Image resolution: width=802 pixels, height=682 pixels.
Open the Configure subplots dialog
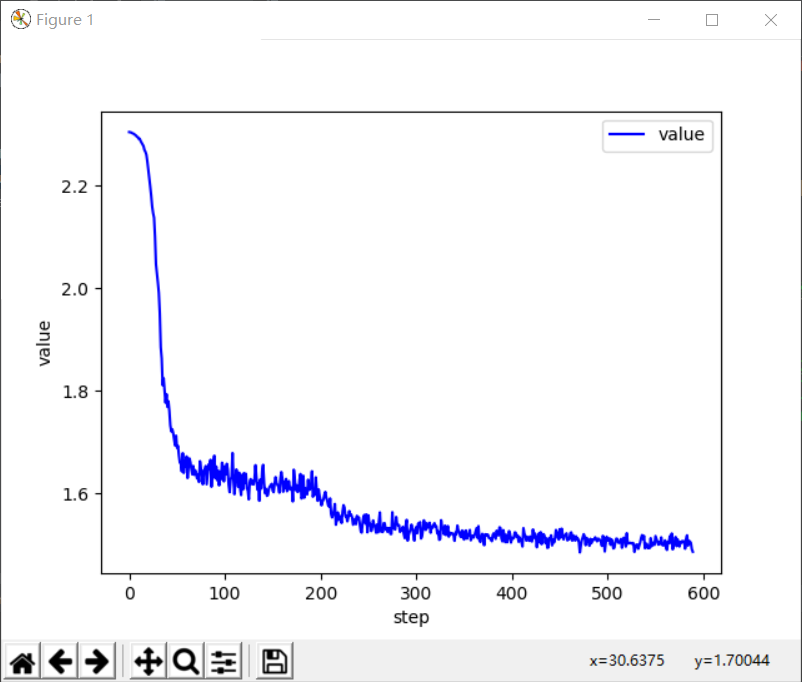pos(224,661)
